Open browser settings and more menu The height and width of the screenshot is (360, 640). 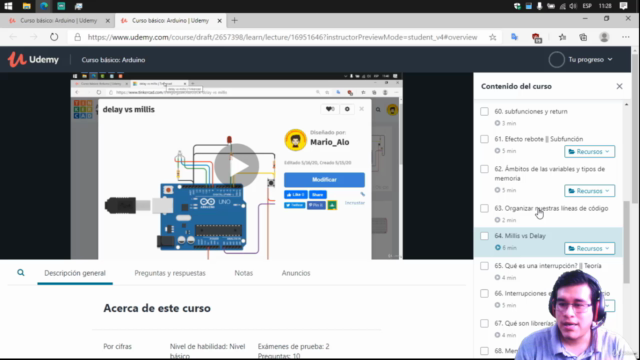click(625, 37)
